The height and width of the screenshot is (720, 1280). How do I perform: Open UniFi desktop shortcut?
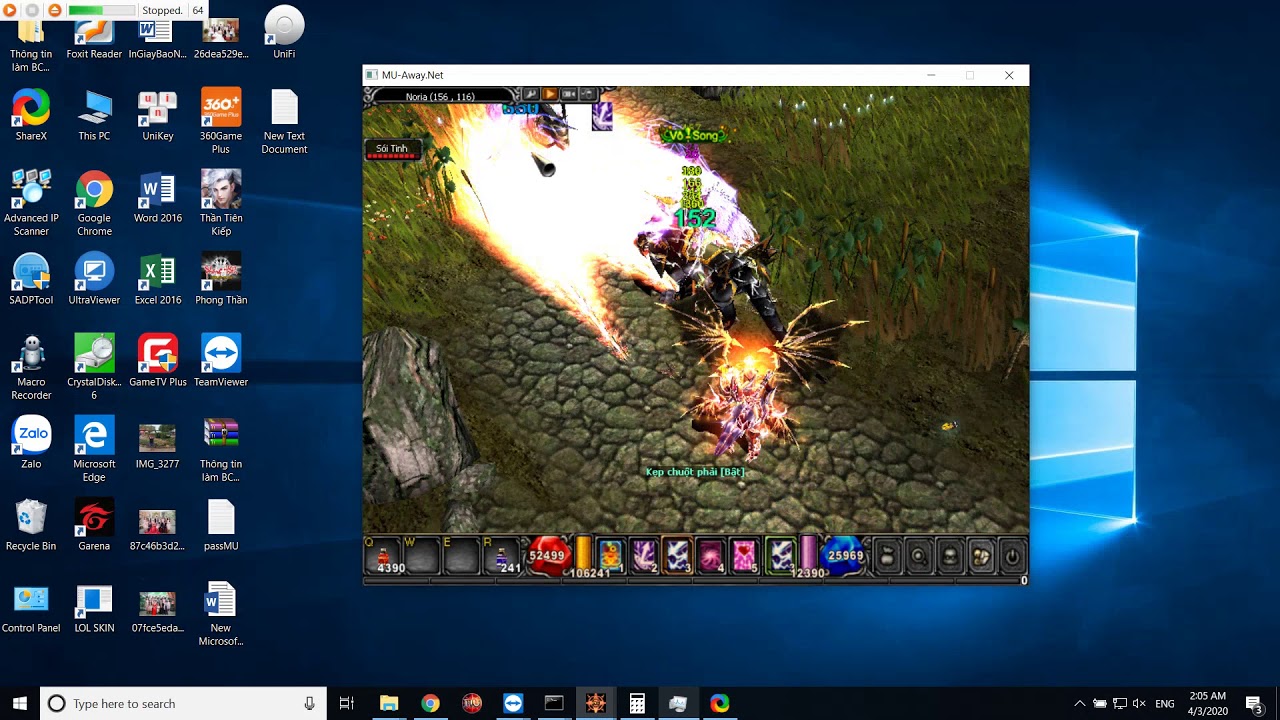tap(284, 33)
